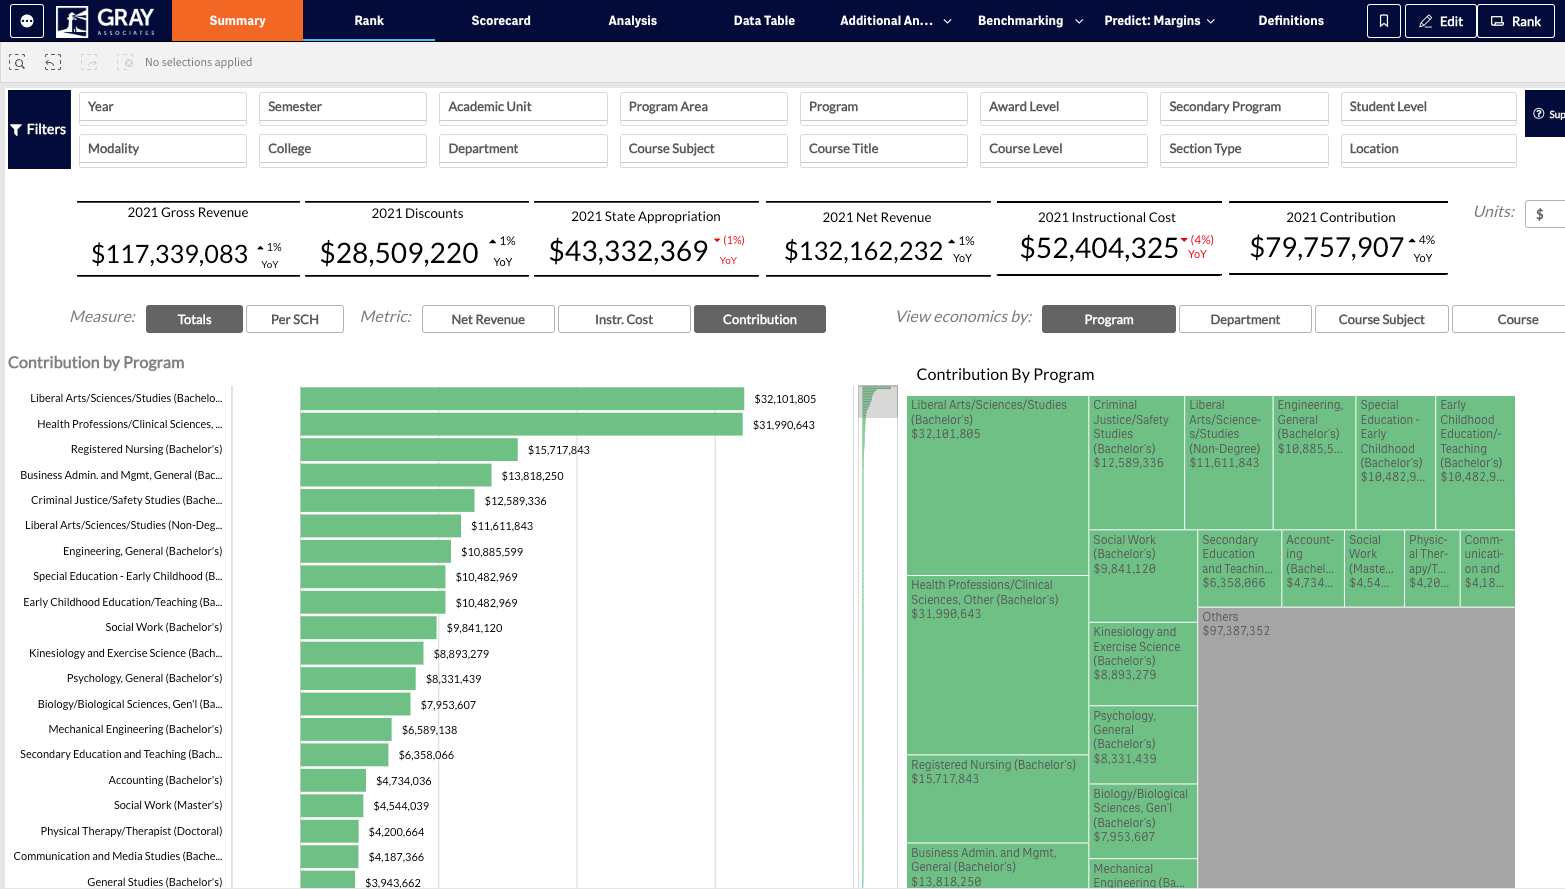This screenshot has height=889, width=1565.
Task: Open the Definitions tab
Action: click(x=1291, y=20)
